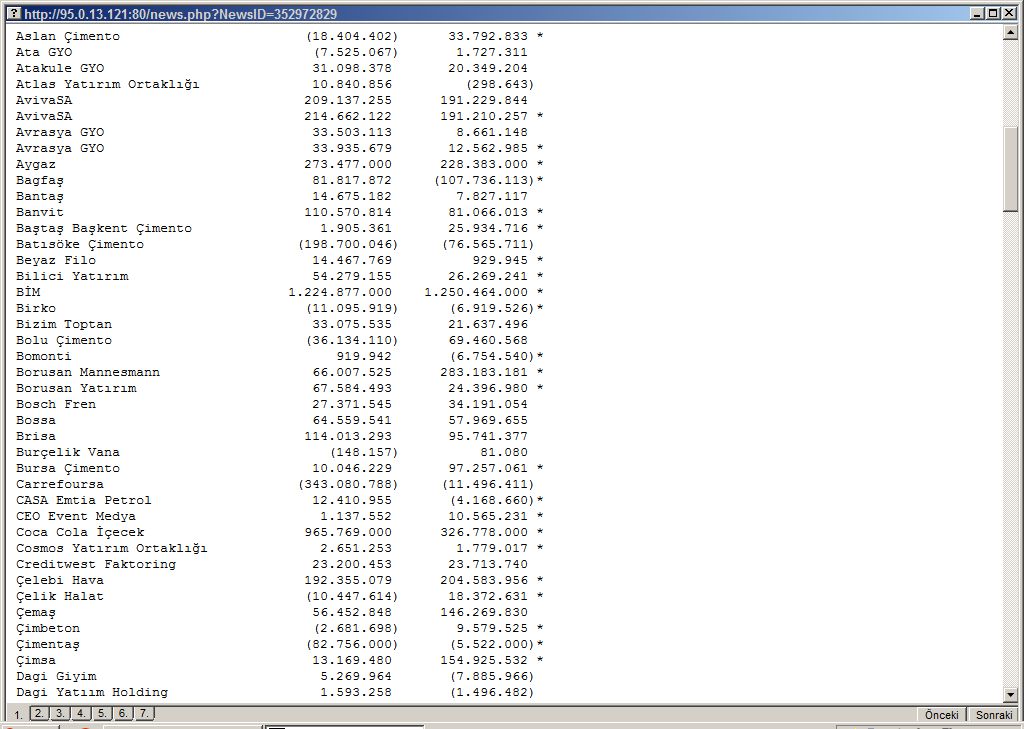This screenshot has width=1024, height=729.
Task: Click the Banvit value 110.570.814
Action: [348, 212]
